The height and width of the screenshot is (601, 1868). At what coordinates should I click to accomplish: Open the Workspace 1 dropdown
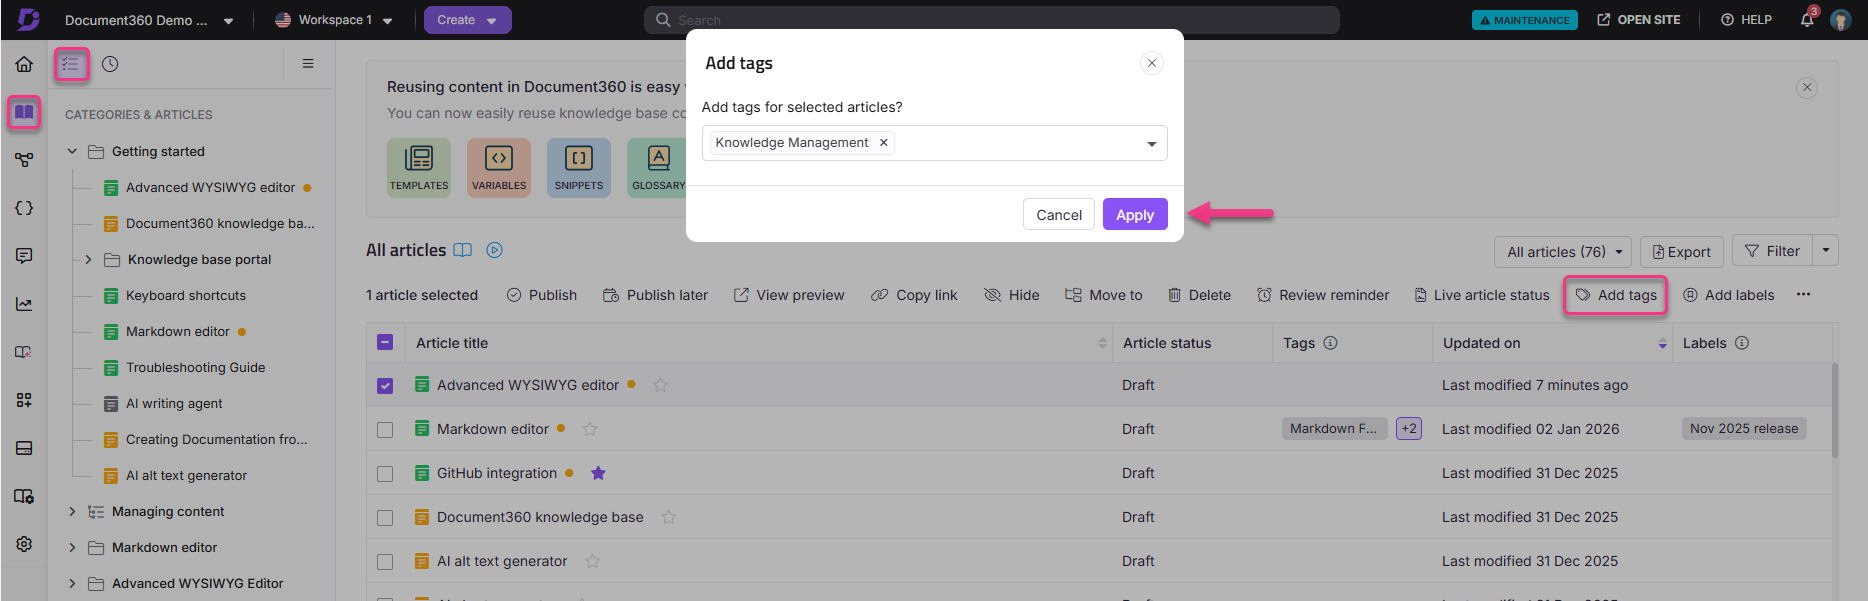pyautogui.click(x=334, y=20)
